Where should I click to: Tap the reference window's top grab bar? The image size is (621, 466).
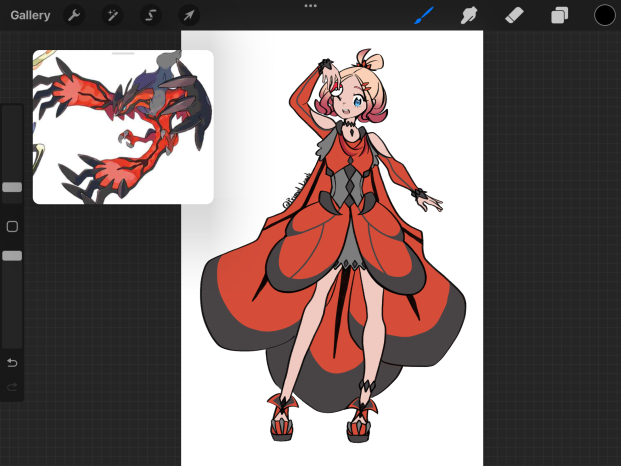[123, 54]
